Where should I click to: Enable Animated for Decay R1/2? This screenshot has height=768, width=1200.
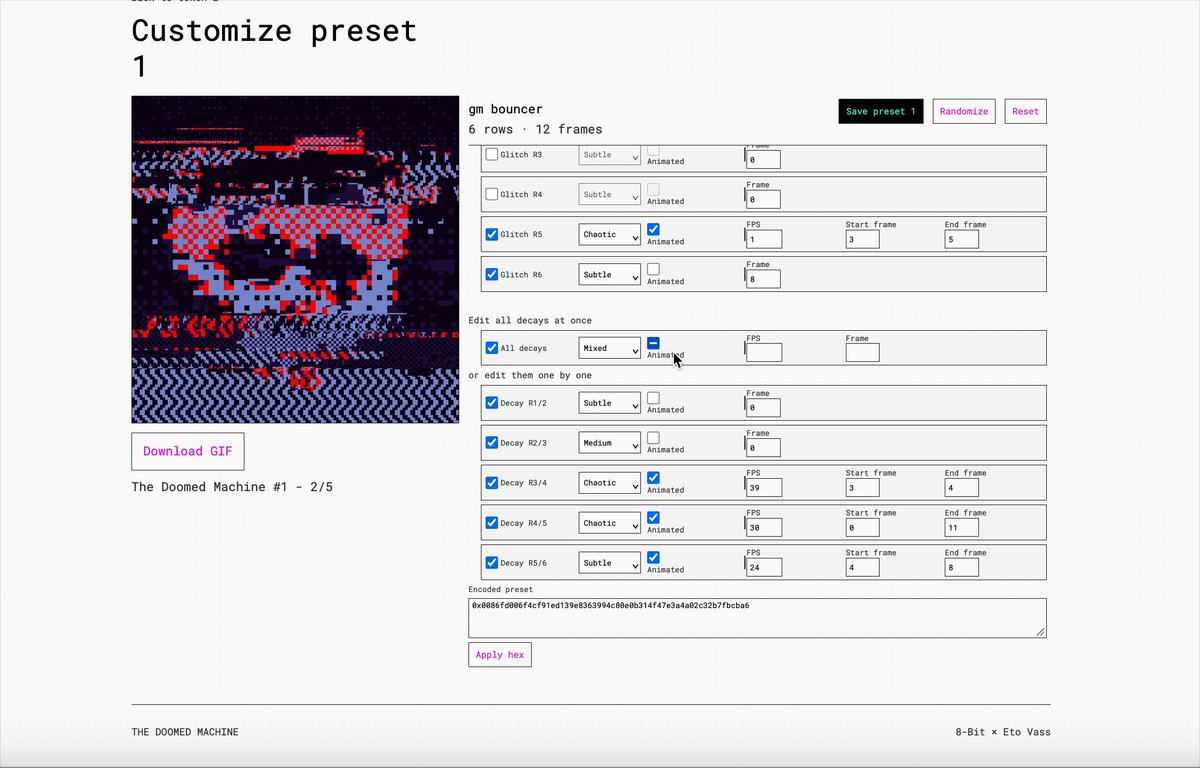653,397
